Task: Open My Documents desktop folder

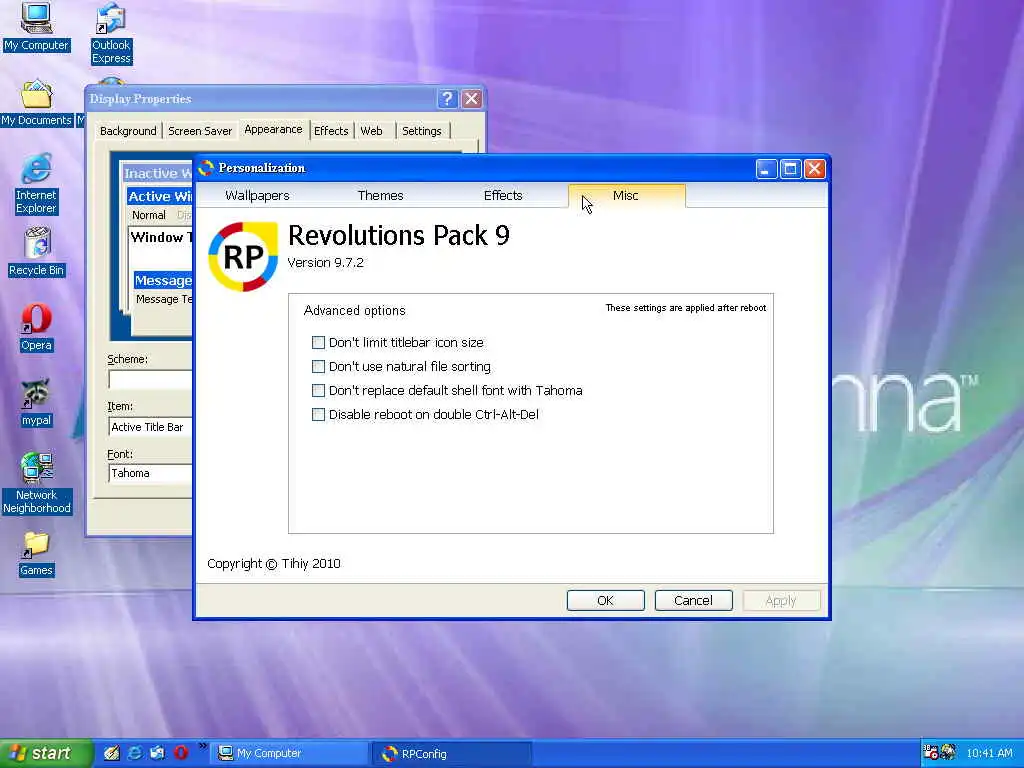Action: pos(36,103)
